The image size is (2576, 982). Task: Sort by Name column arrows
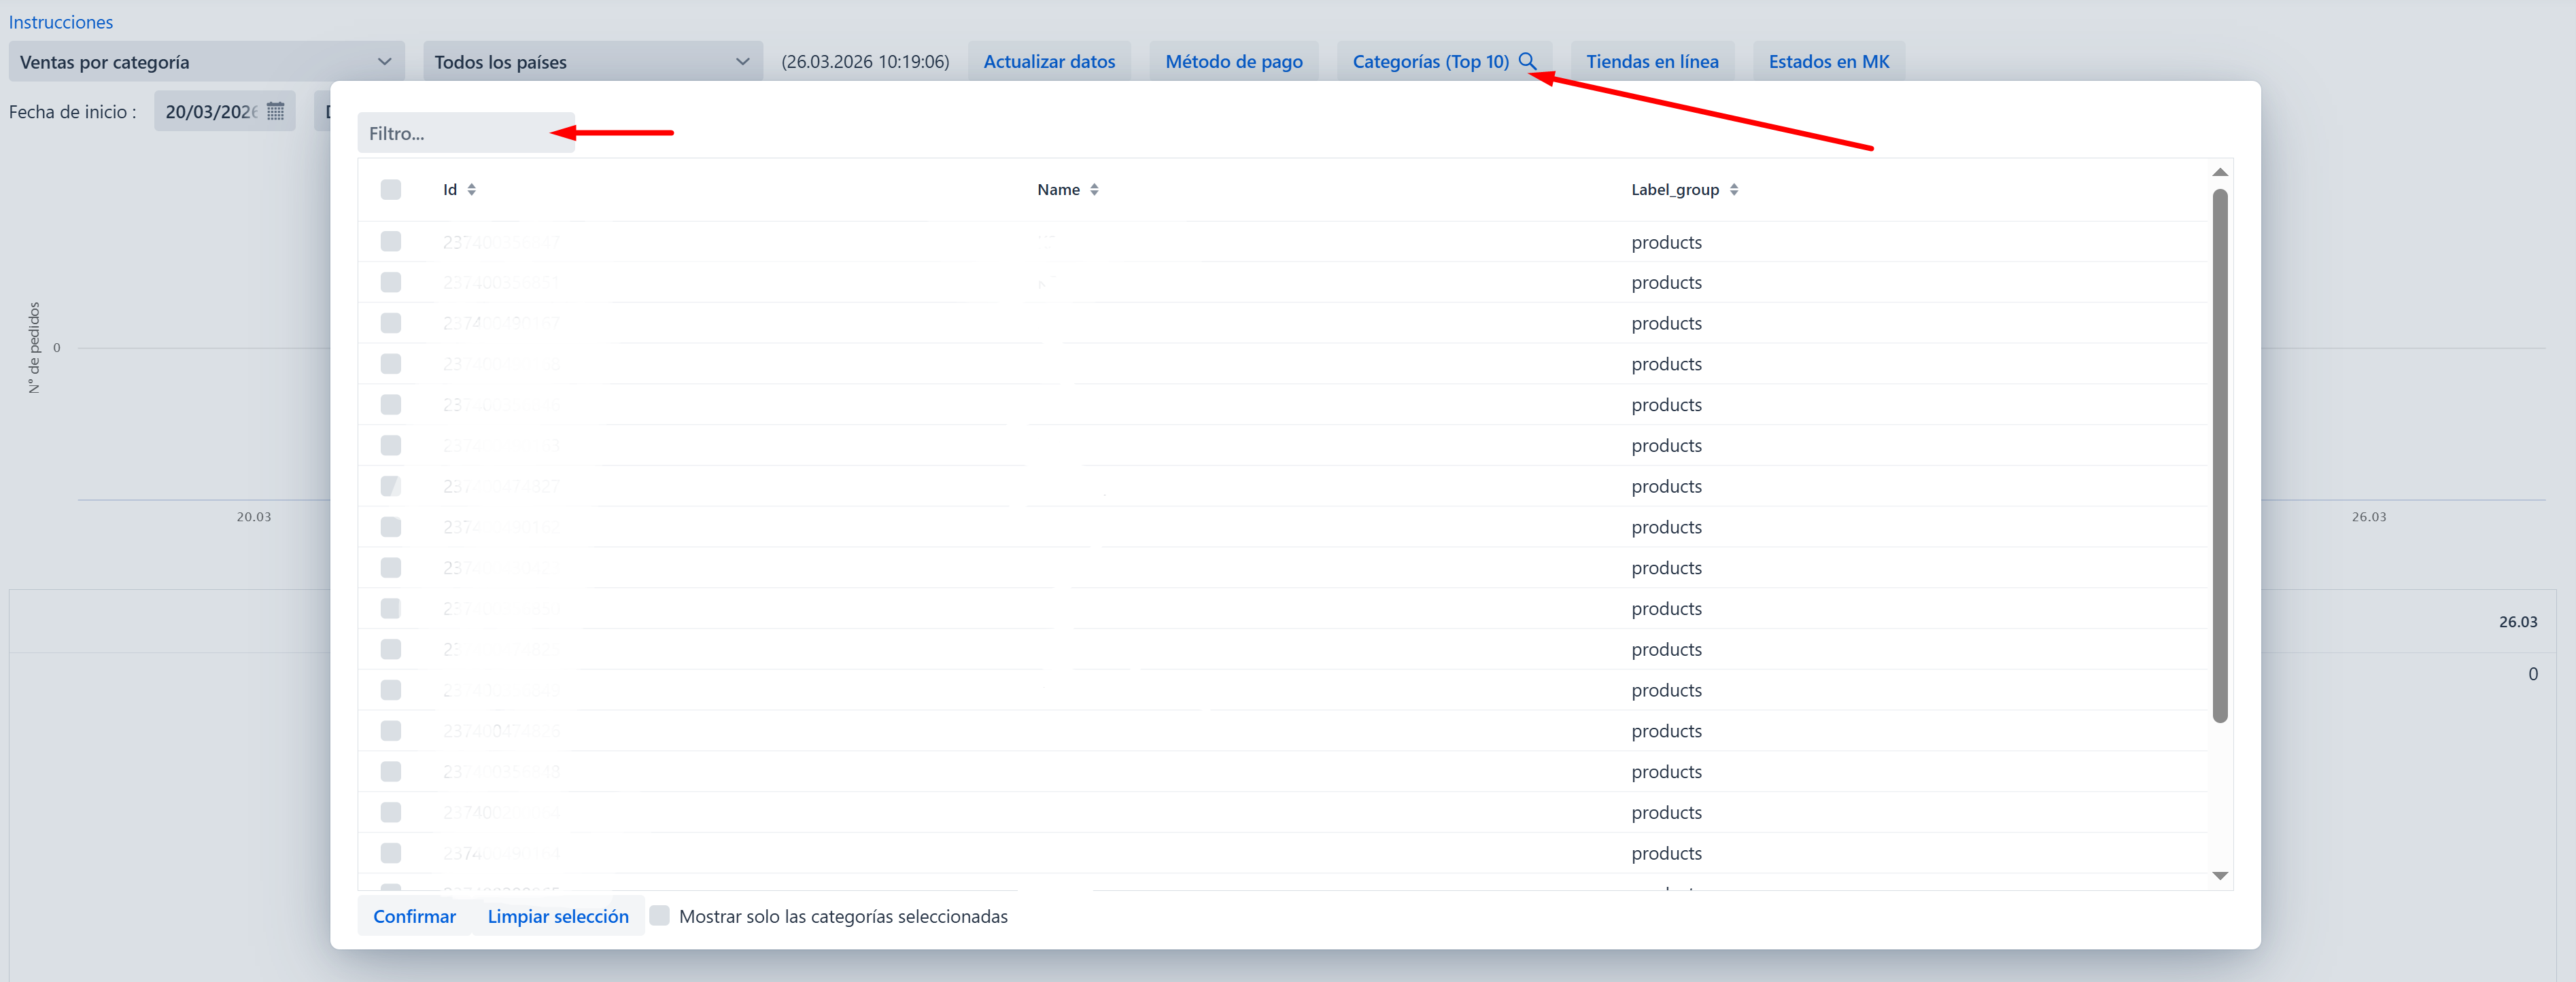[x=1094, y=189]
